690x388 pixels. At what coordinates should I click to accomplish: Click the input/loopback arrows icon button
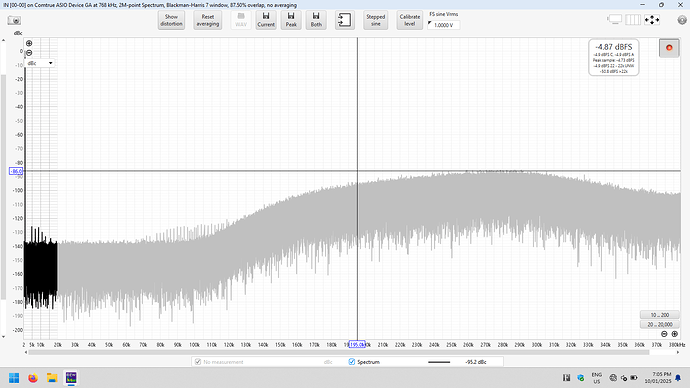[345, 20]
